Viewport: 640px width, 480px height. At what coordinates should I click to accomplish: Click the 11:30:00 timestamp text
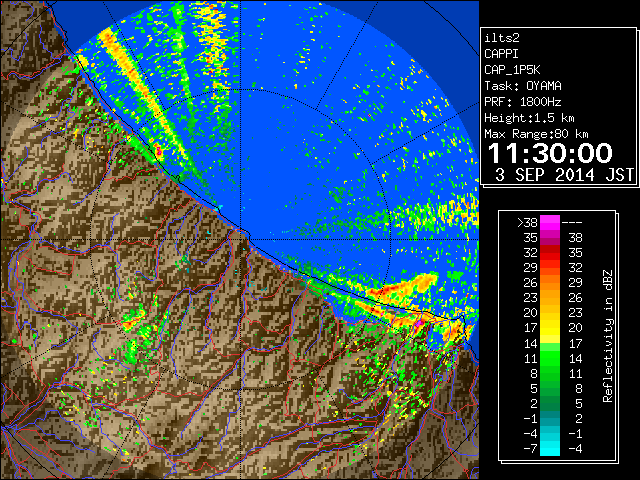550,153
